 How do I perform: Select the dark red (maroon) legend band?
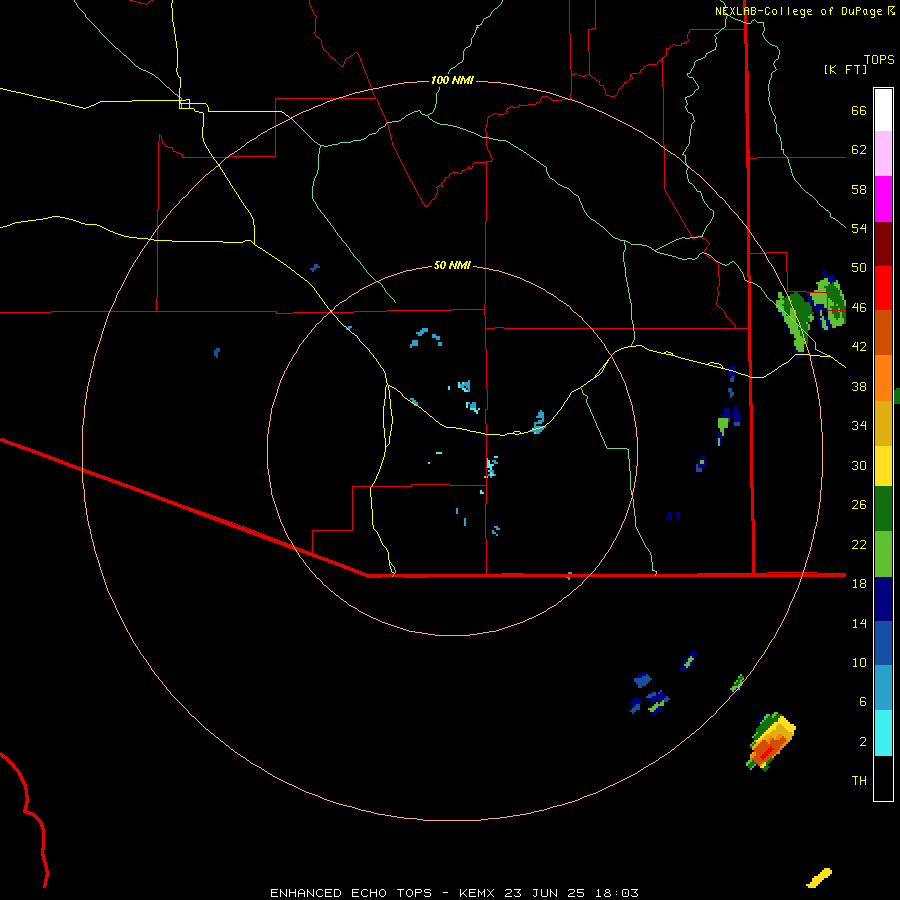click(883, 243)
